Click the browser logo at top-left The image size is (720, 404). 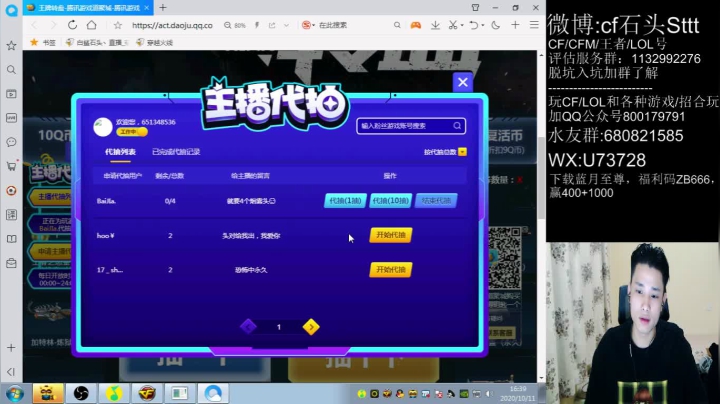point(11,9)
